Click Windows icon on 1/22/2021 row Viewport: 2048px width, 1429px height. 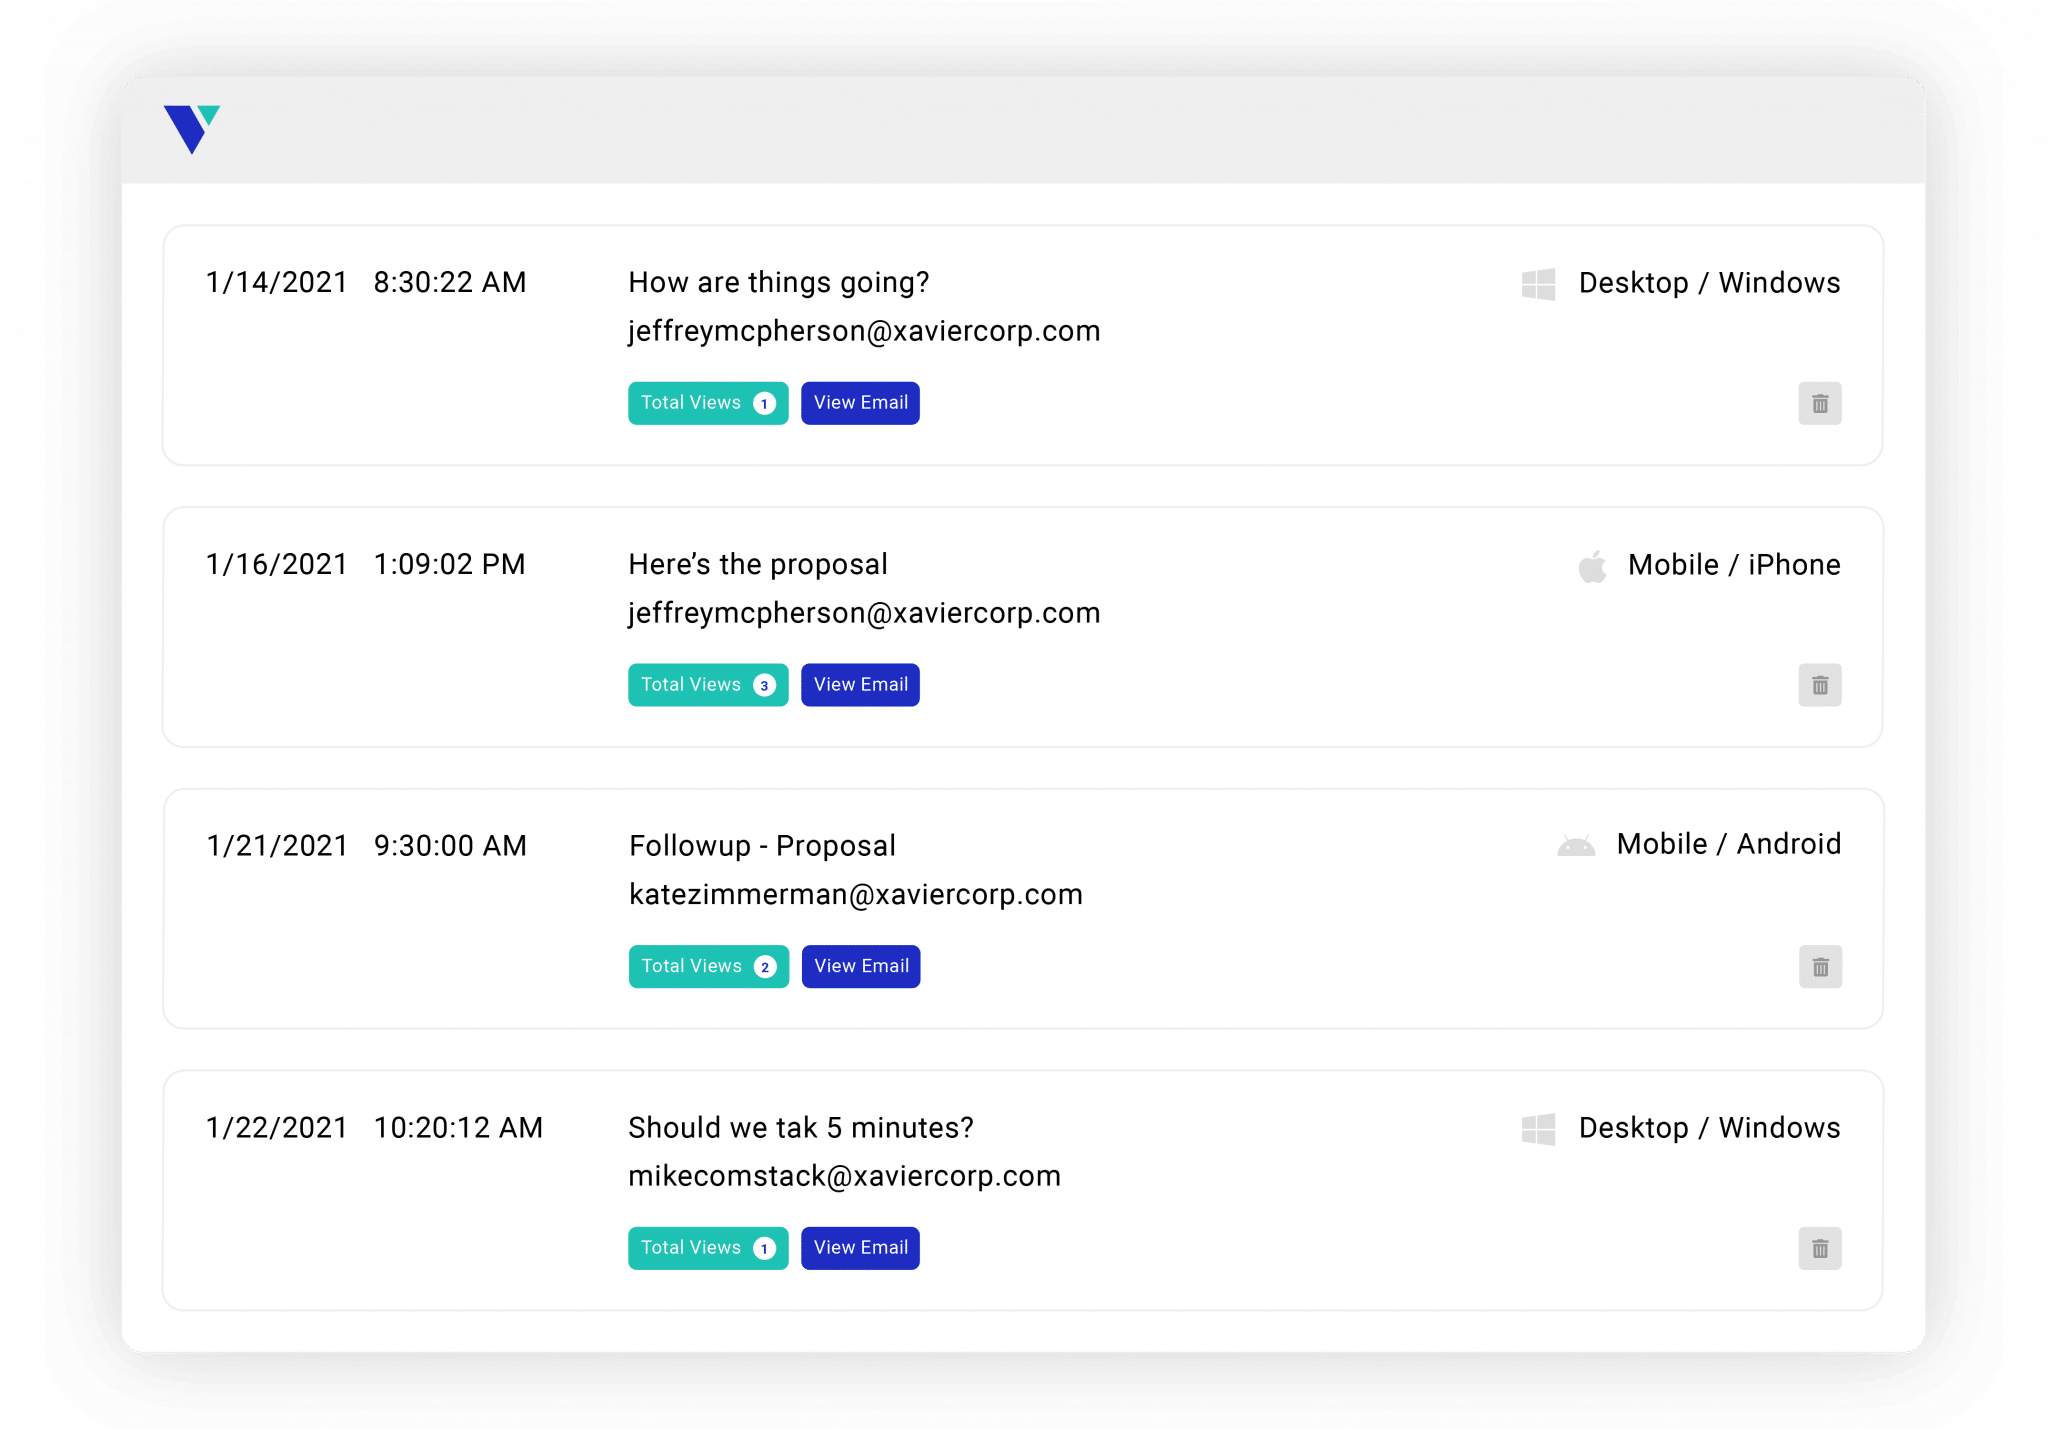tap(1538, 1129)
